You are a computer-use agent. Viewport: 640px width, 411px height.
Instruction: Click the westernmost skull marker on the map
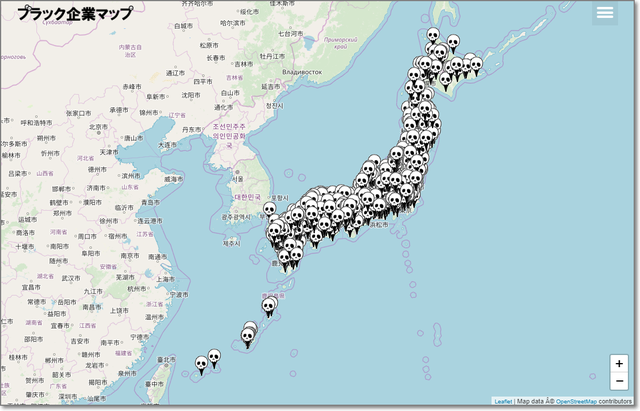[x=201, y=363]
